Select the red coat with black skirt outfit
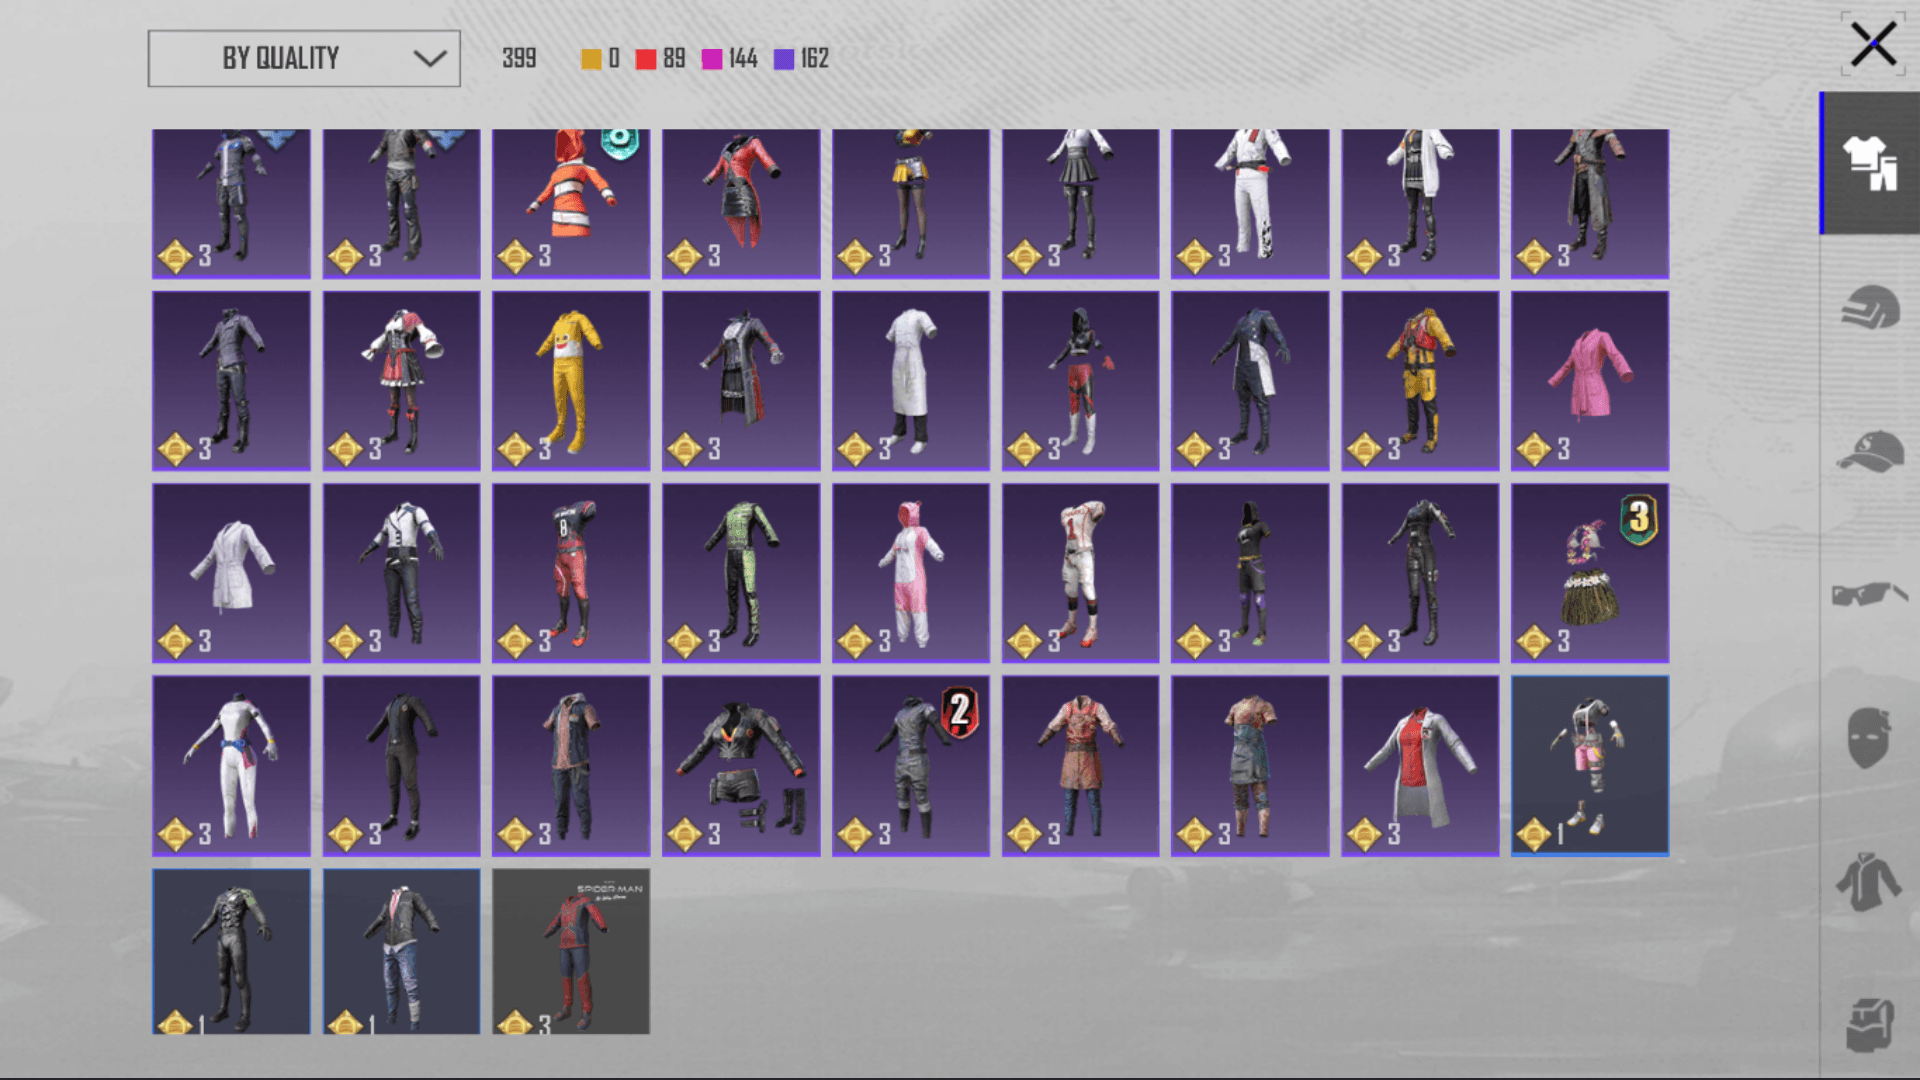1920x1080 pixels. click(x=741, y=204)
